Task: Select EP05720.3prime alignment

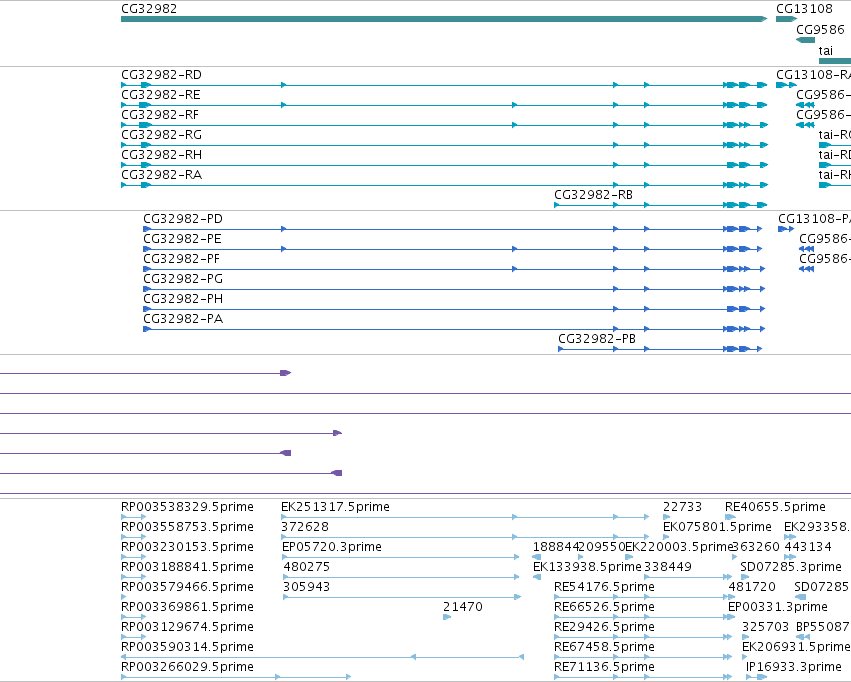Action: point(402,557)
